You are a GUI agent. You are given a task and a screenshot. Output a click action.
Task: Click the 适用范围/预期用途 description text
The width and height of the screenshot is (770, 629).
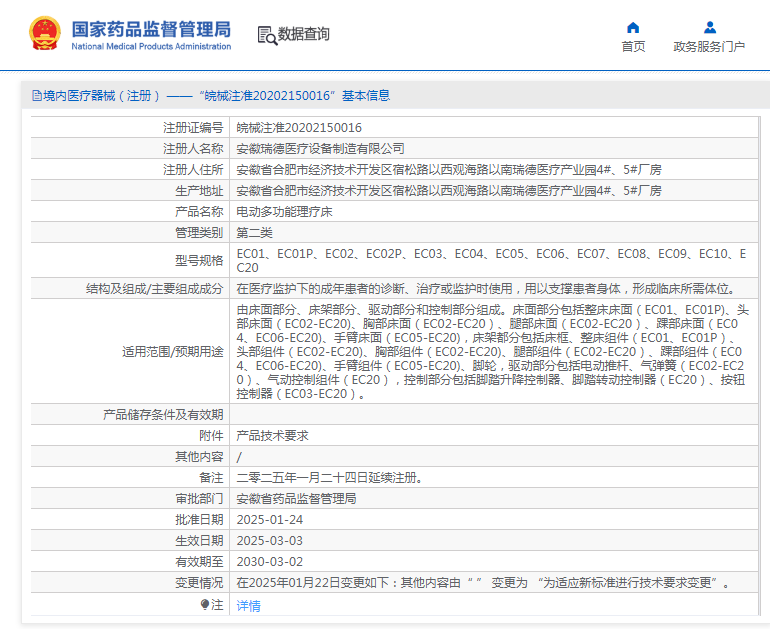tap(493, 352)
